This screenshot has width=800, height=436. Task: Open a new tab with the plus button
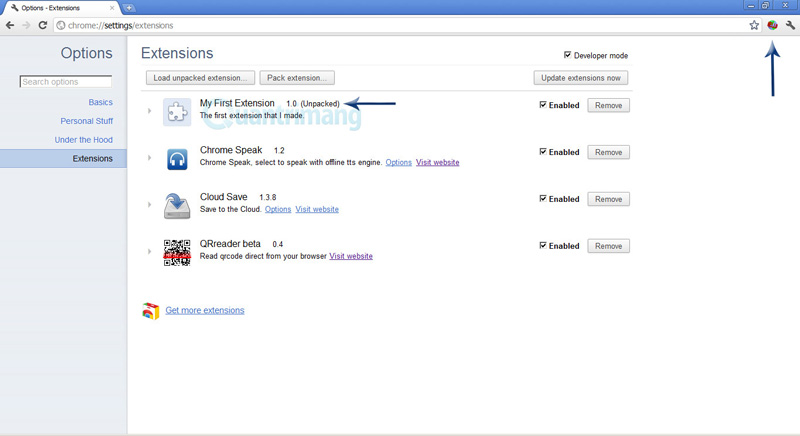click(129, 8)
